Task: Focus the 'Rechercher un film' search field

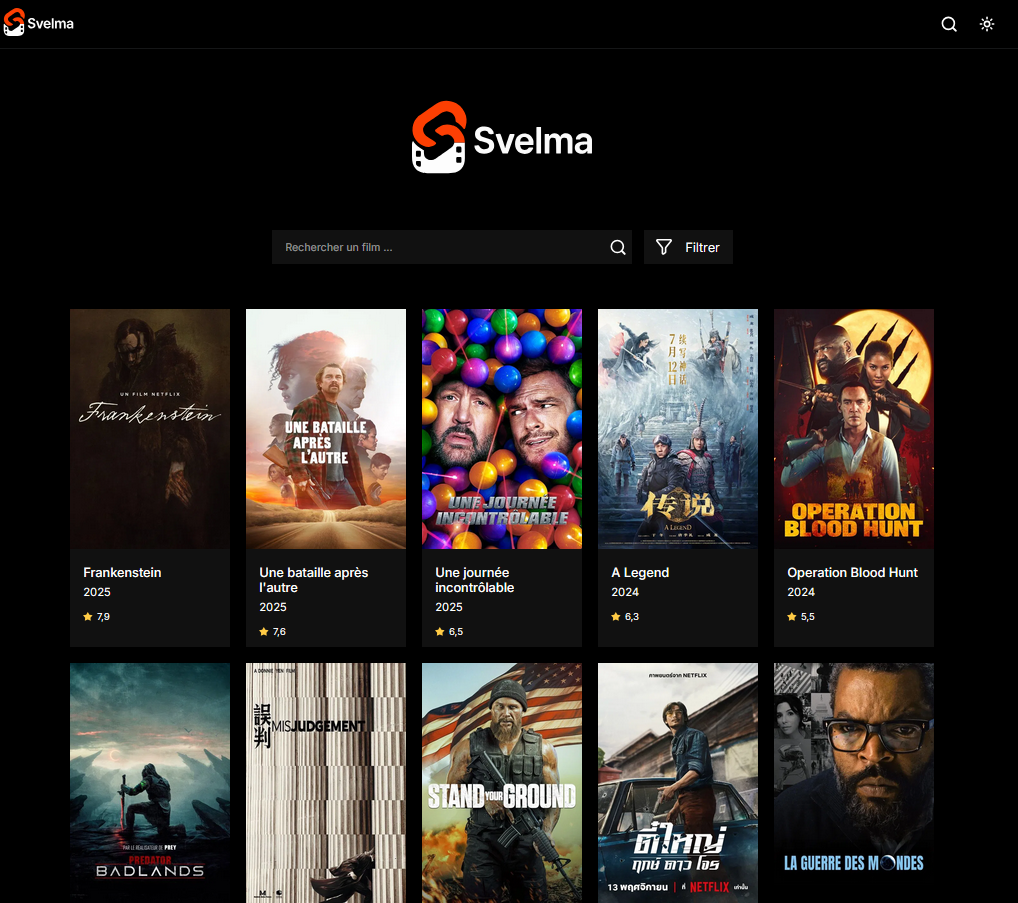Action: click(440, 247)
